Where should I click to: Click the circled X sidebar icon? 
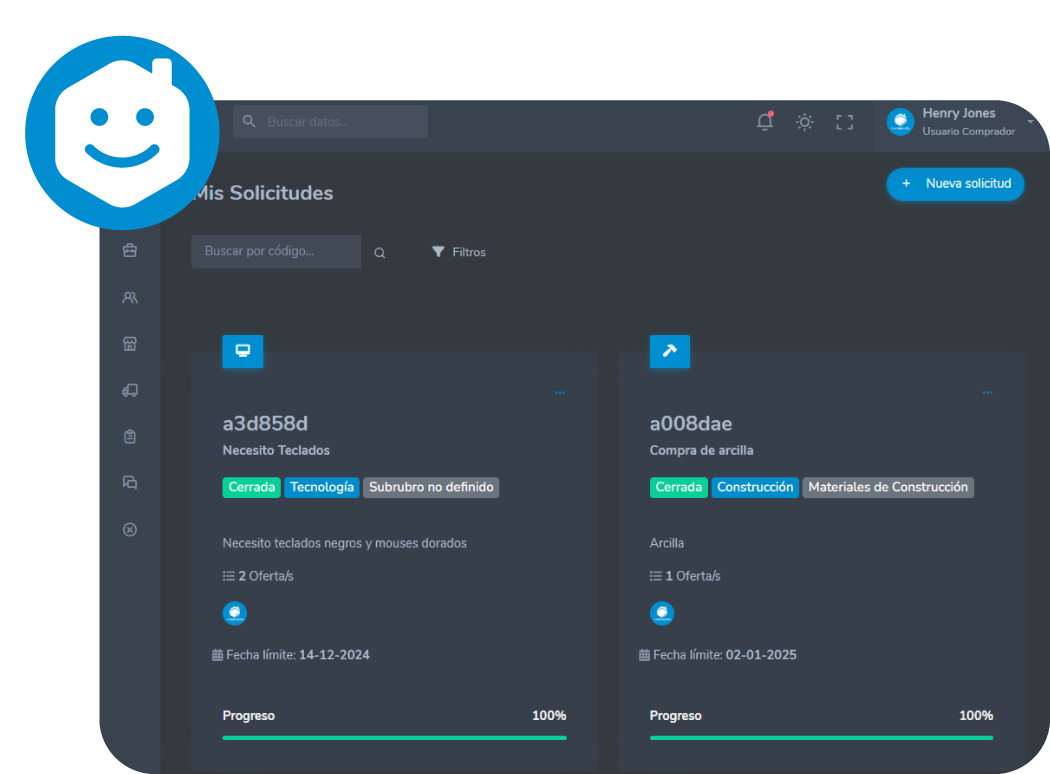click(129, 530)
